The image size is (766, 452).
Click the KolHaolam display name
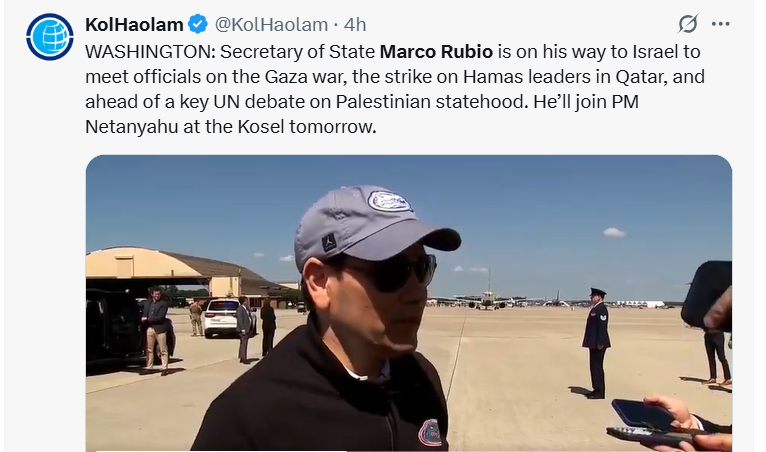point(134,24)
